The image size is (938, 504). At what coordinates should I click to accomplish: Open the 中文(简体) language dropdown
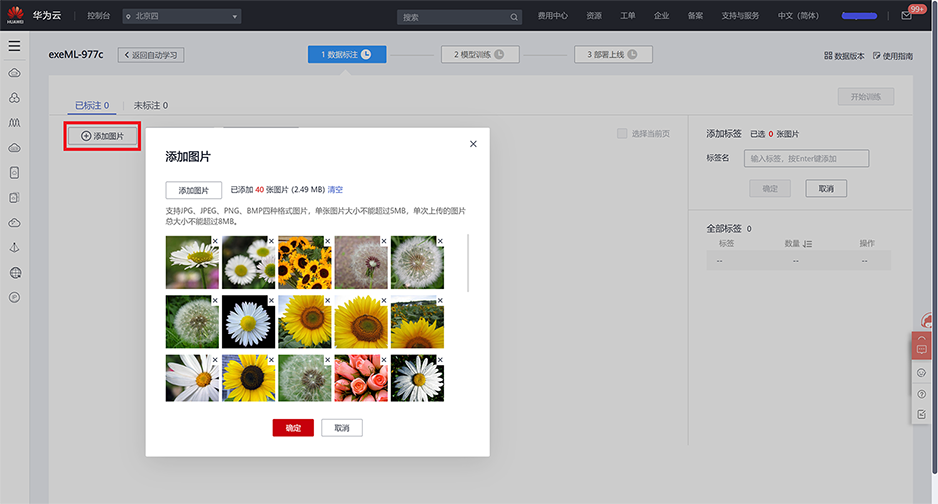pyautogui.click(x=800, y=16)
